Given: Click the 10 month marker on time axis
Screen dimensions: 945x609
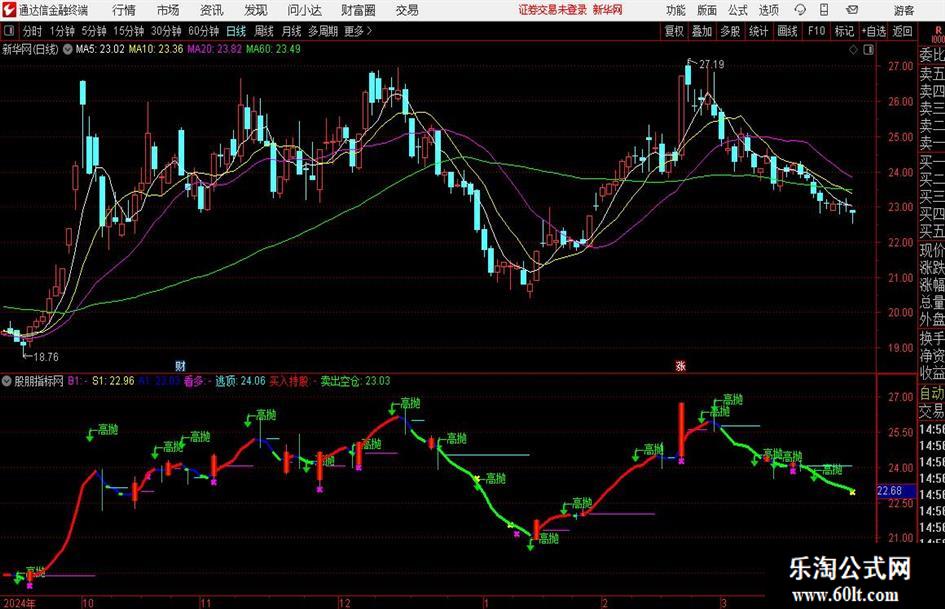Looking at the screenshot, I should pos(87,603).
